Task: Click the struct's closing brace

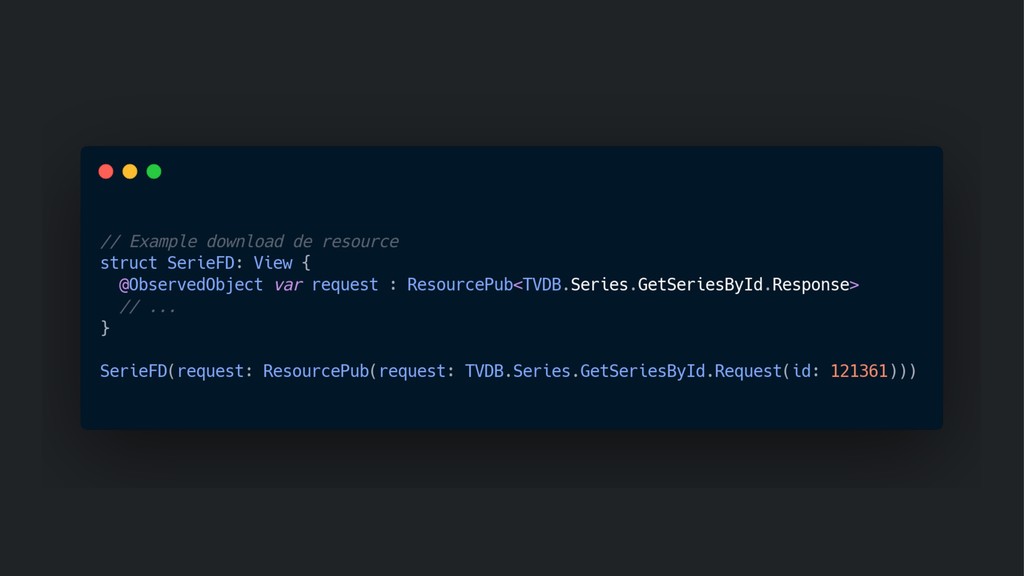Action: tap(105, 328)
